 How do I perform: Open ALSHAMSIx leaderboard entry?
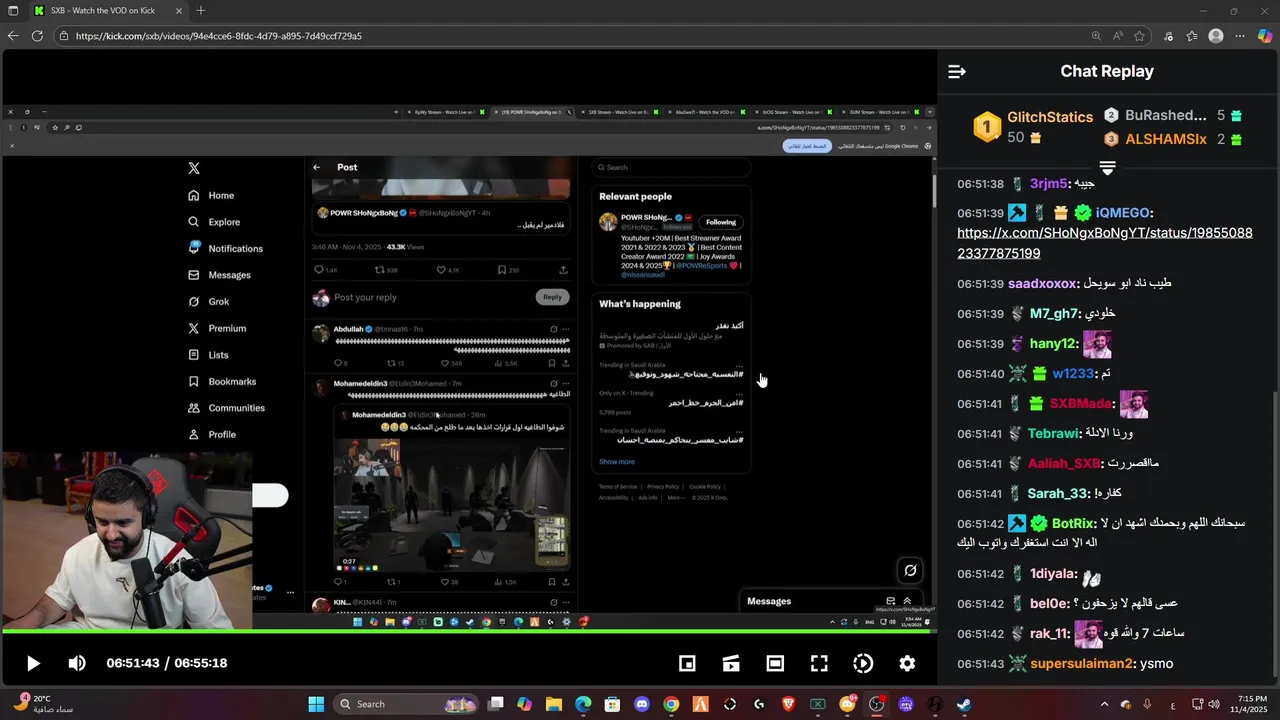tap(1174, 139)
